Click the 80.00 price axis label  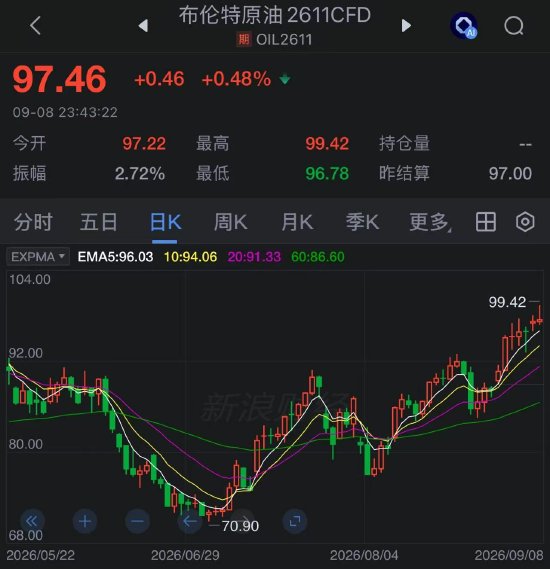(25, 444)
